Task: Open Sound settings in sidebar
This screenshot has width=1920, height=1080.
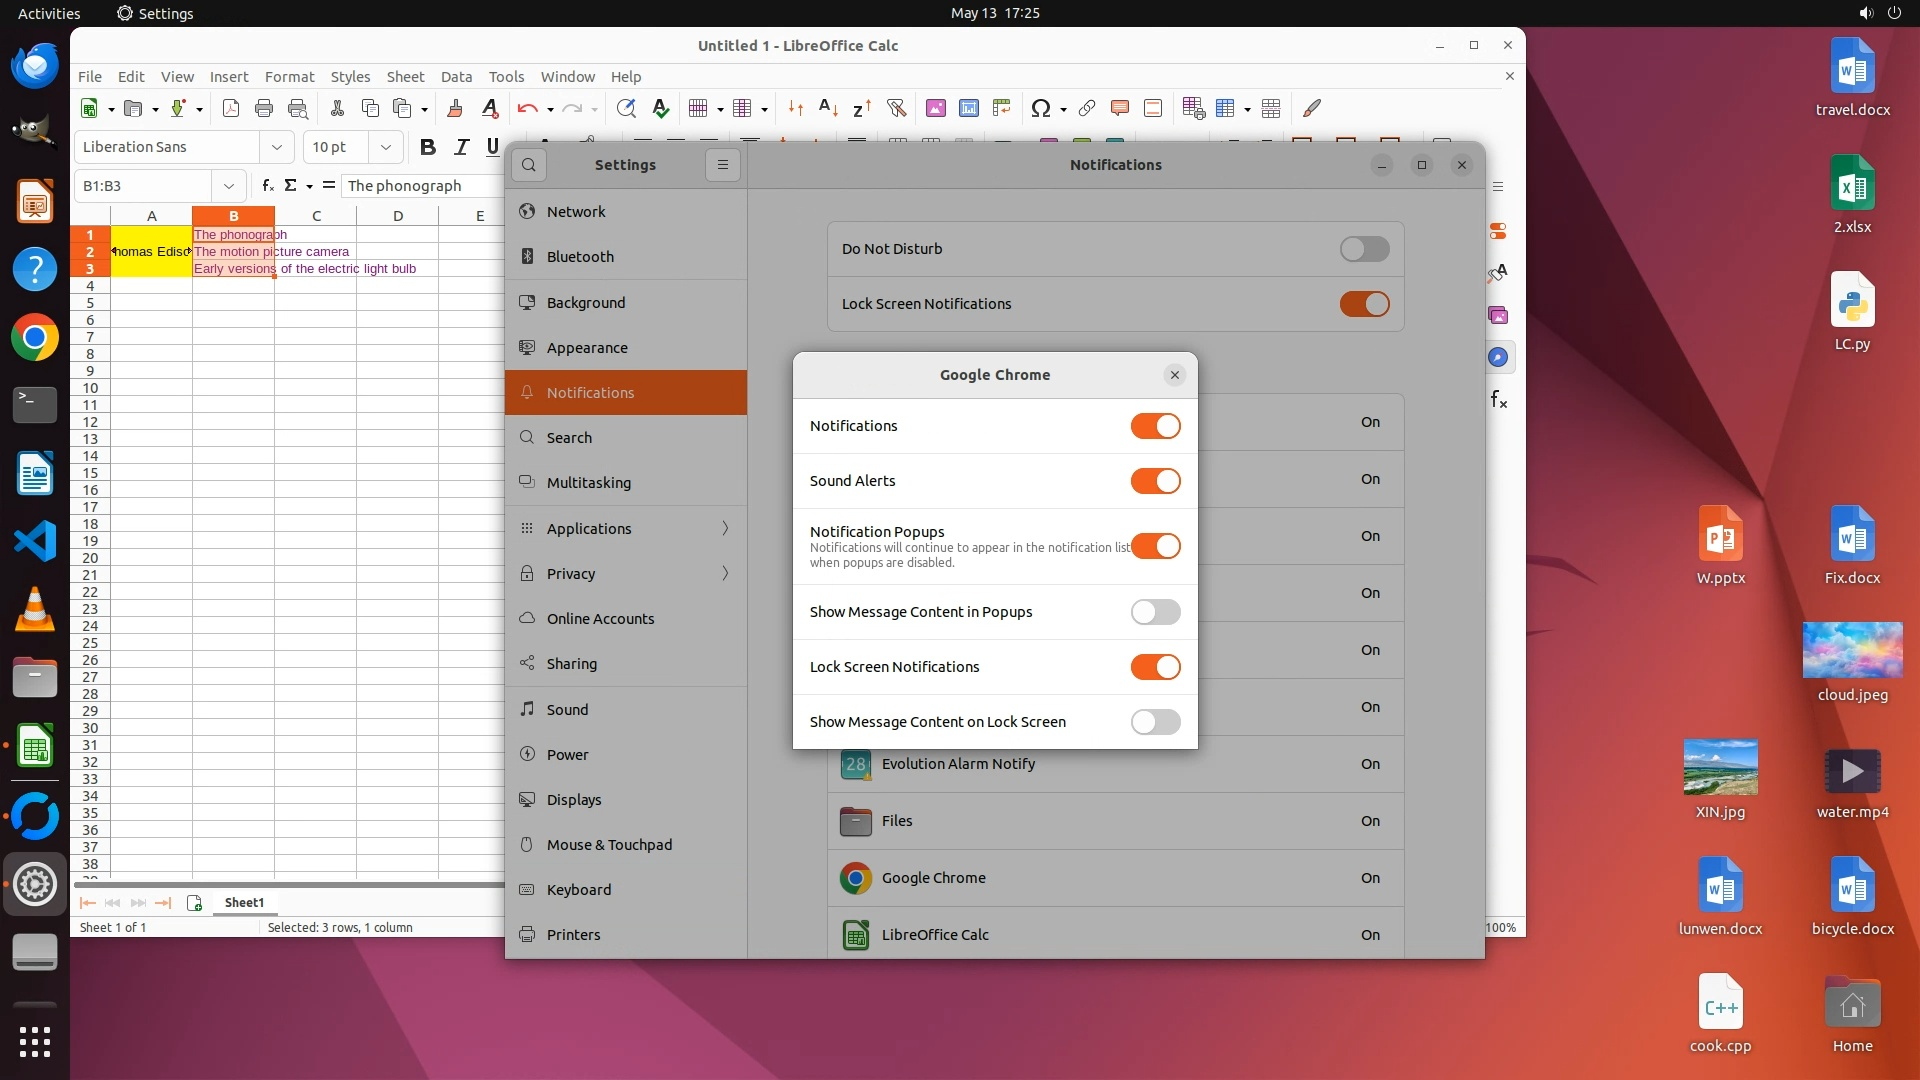Action: point(567,710)
